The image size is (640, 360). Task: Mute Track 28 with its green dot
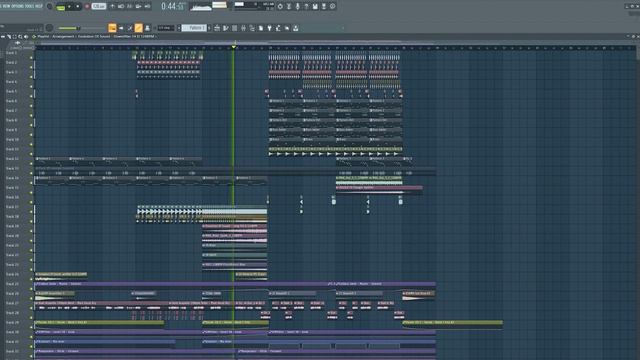click(31, 318)
